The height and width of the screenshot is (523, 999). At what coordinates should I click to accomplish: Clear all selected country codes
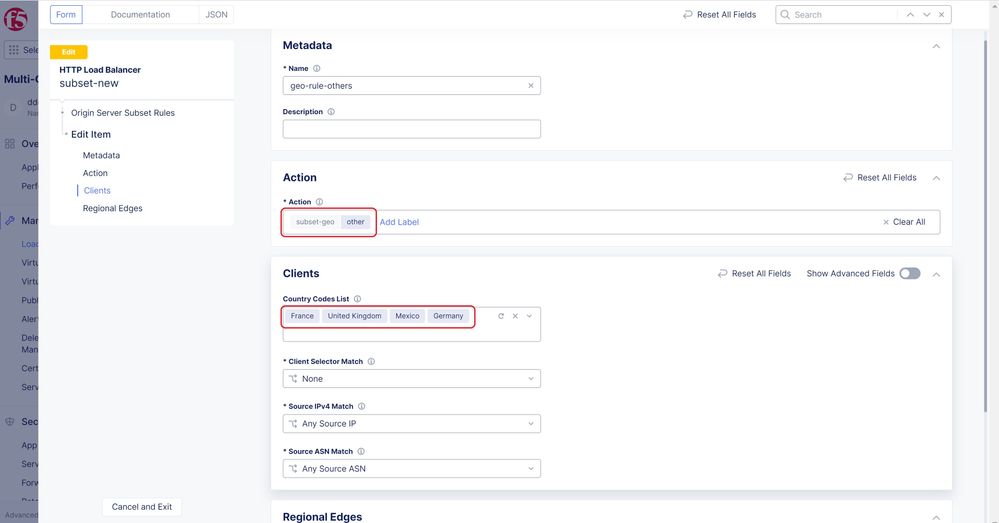[515, 316]
